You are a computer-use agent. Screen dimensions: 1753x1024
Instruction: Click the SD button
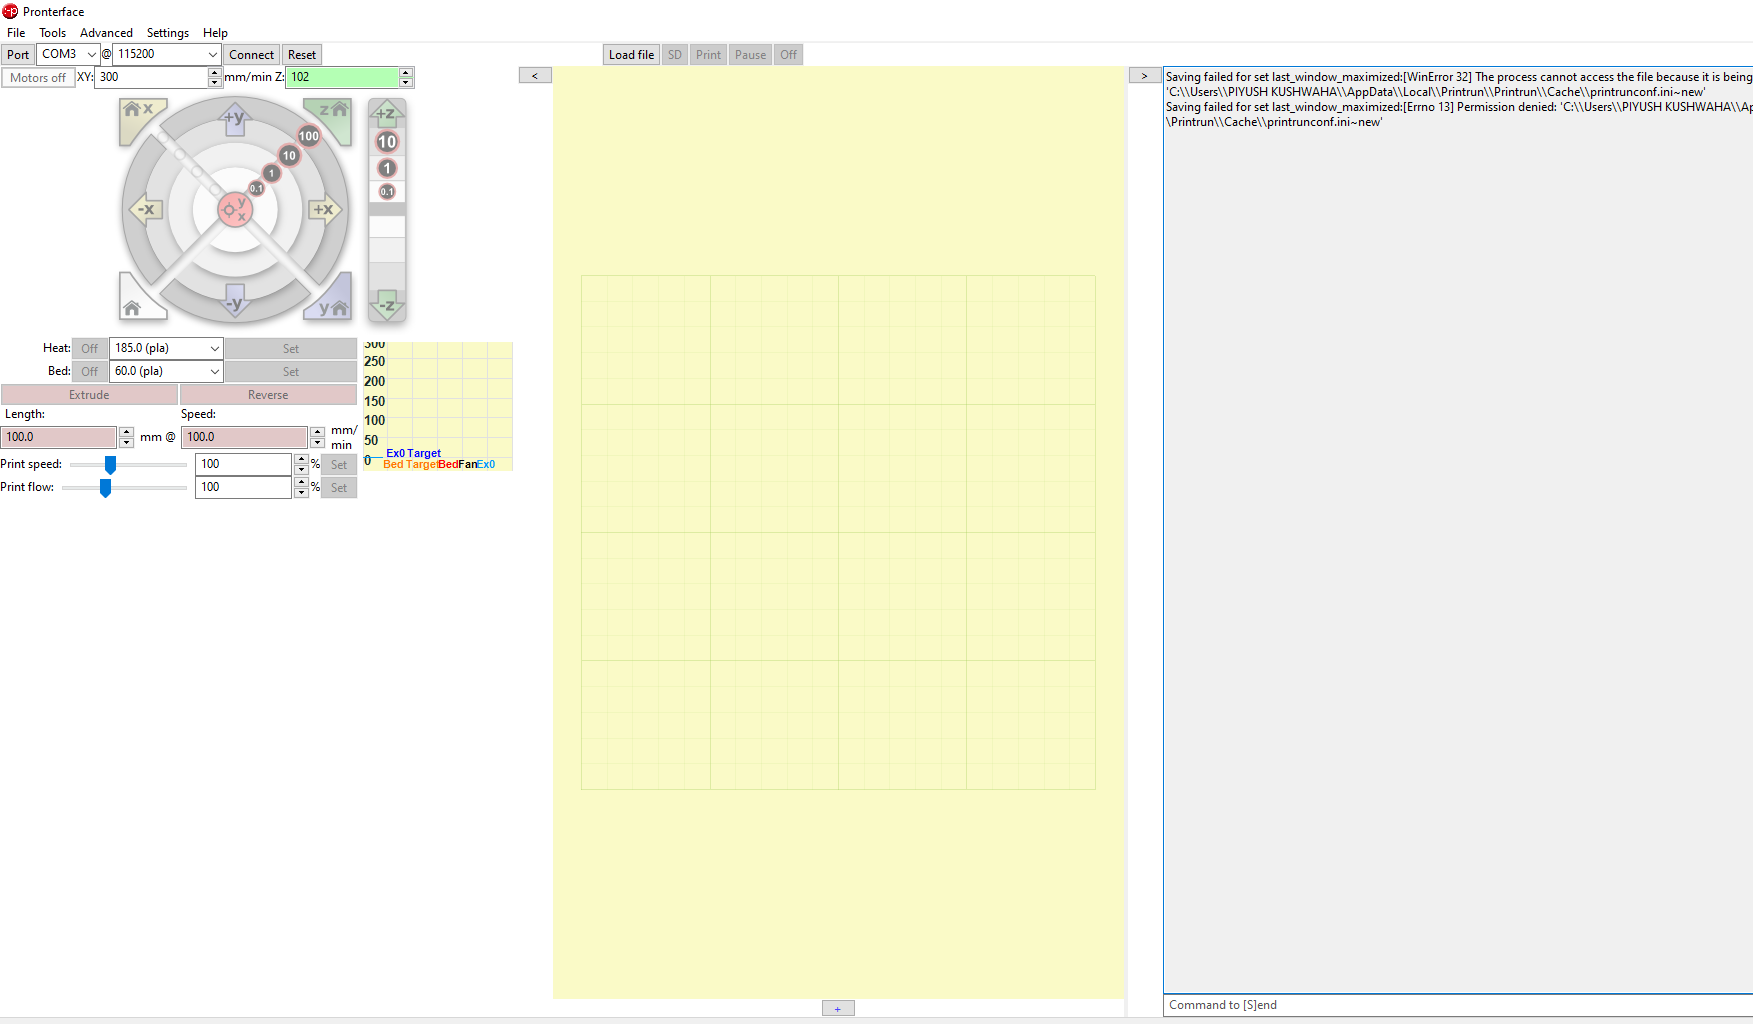[675, 55]
